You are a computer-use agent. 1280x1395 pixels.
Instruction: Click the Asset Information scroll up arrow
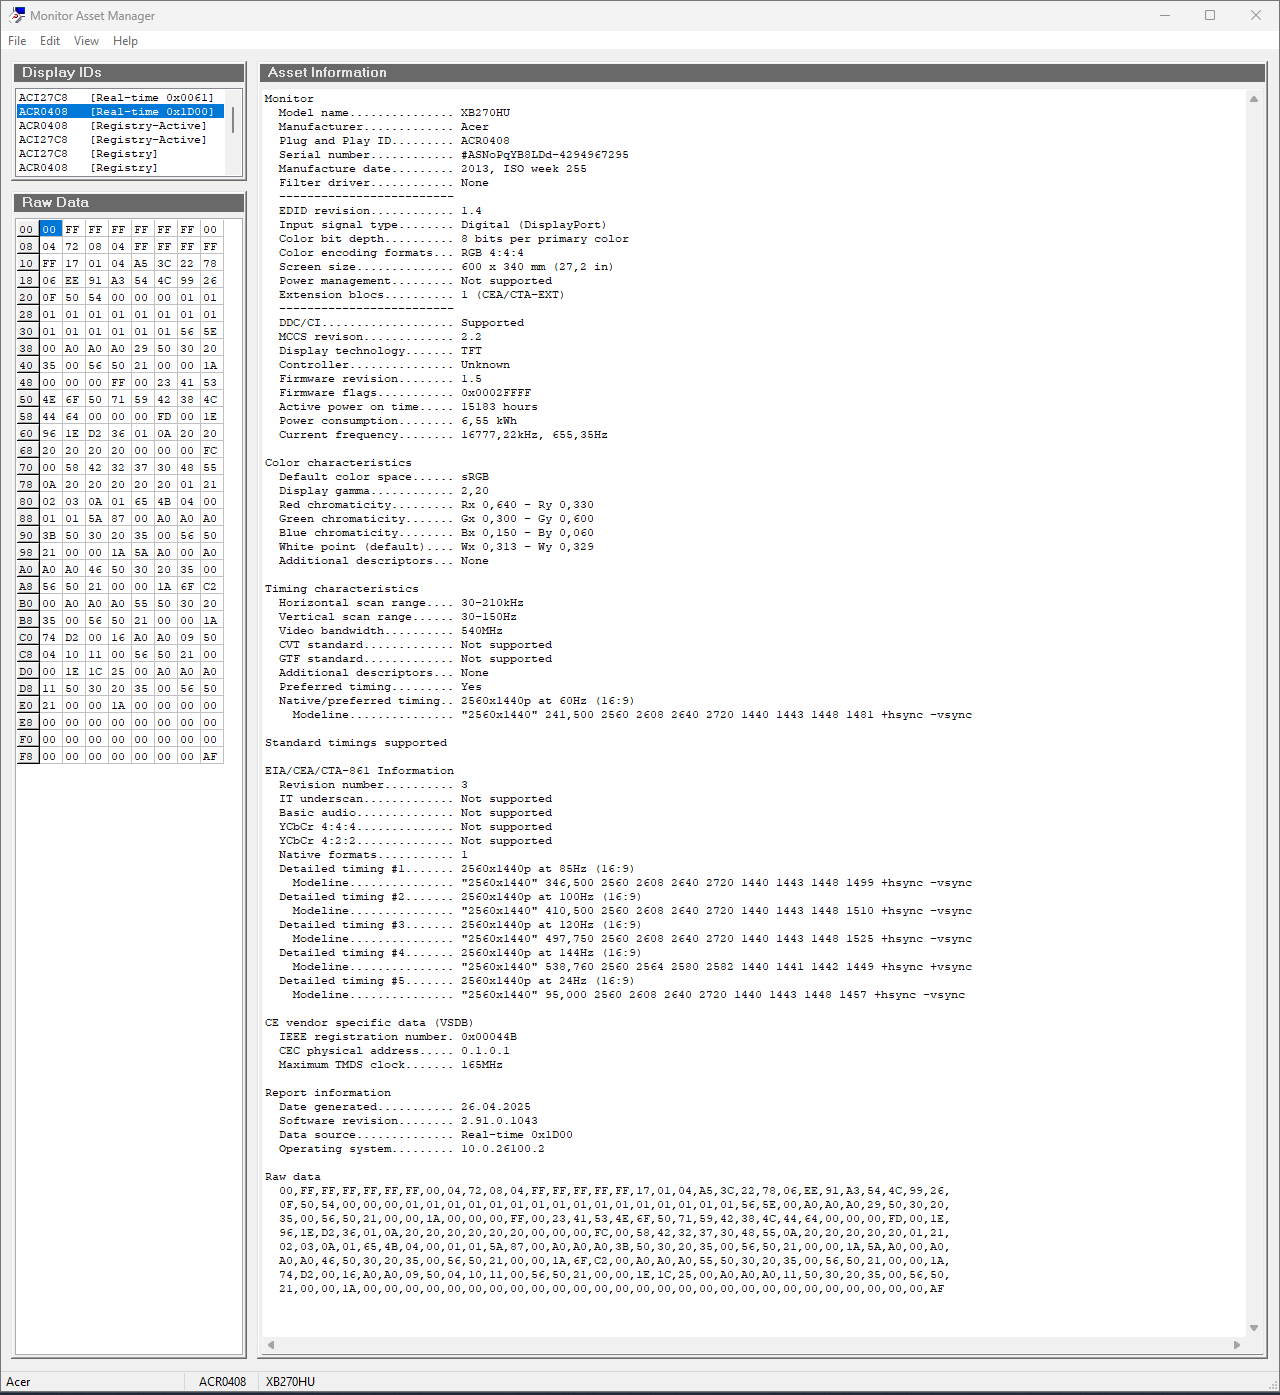tap(1254, 99)
